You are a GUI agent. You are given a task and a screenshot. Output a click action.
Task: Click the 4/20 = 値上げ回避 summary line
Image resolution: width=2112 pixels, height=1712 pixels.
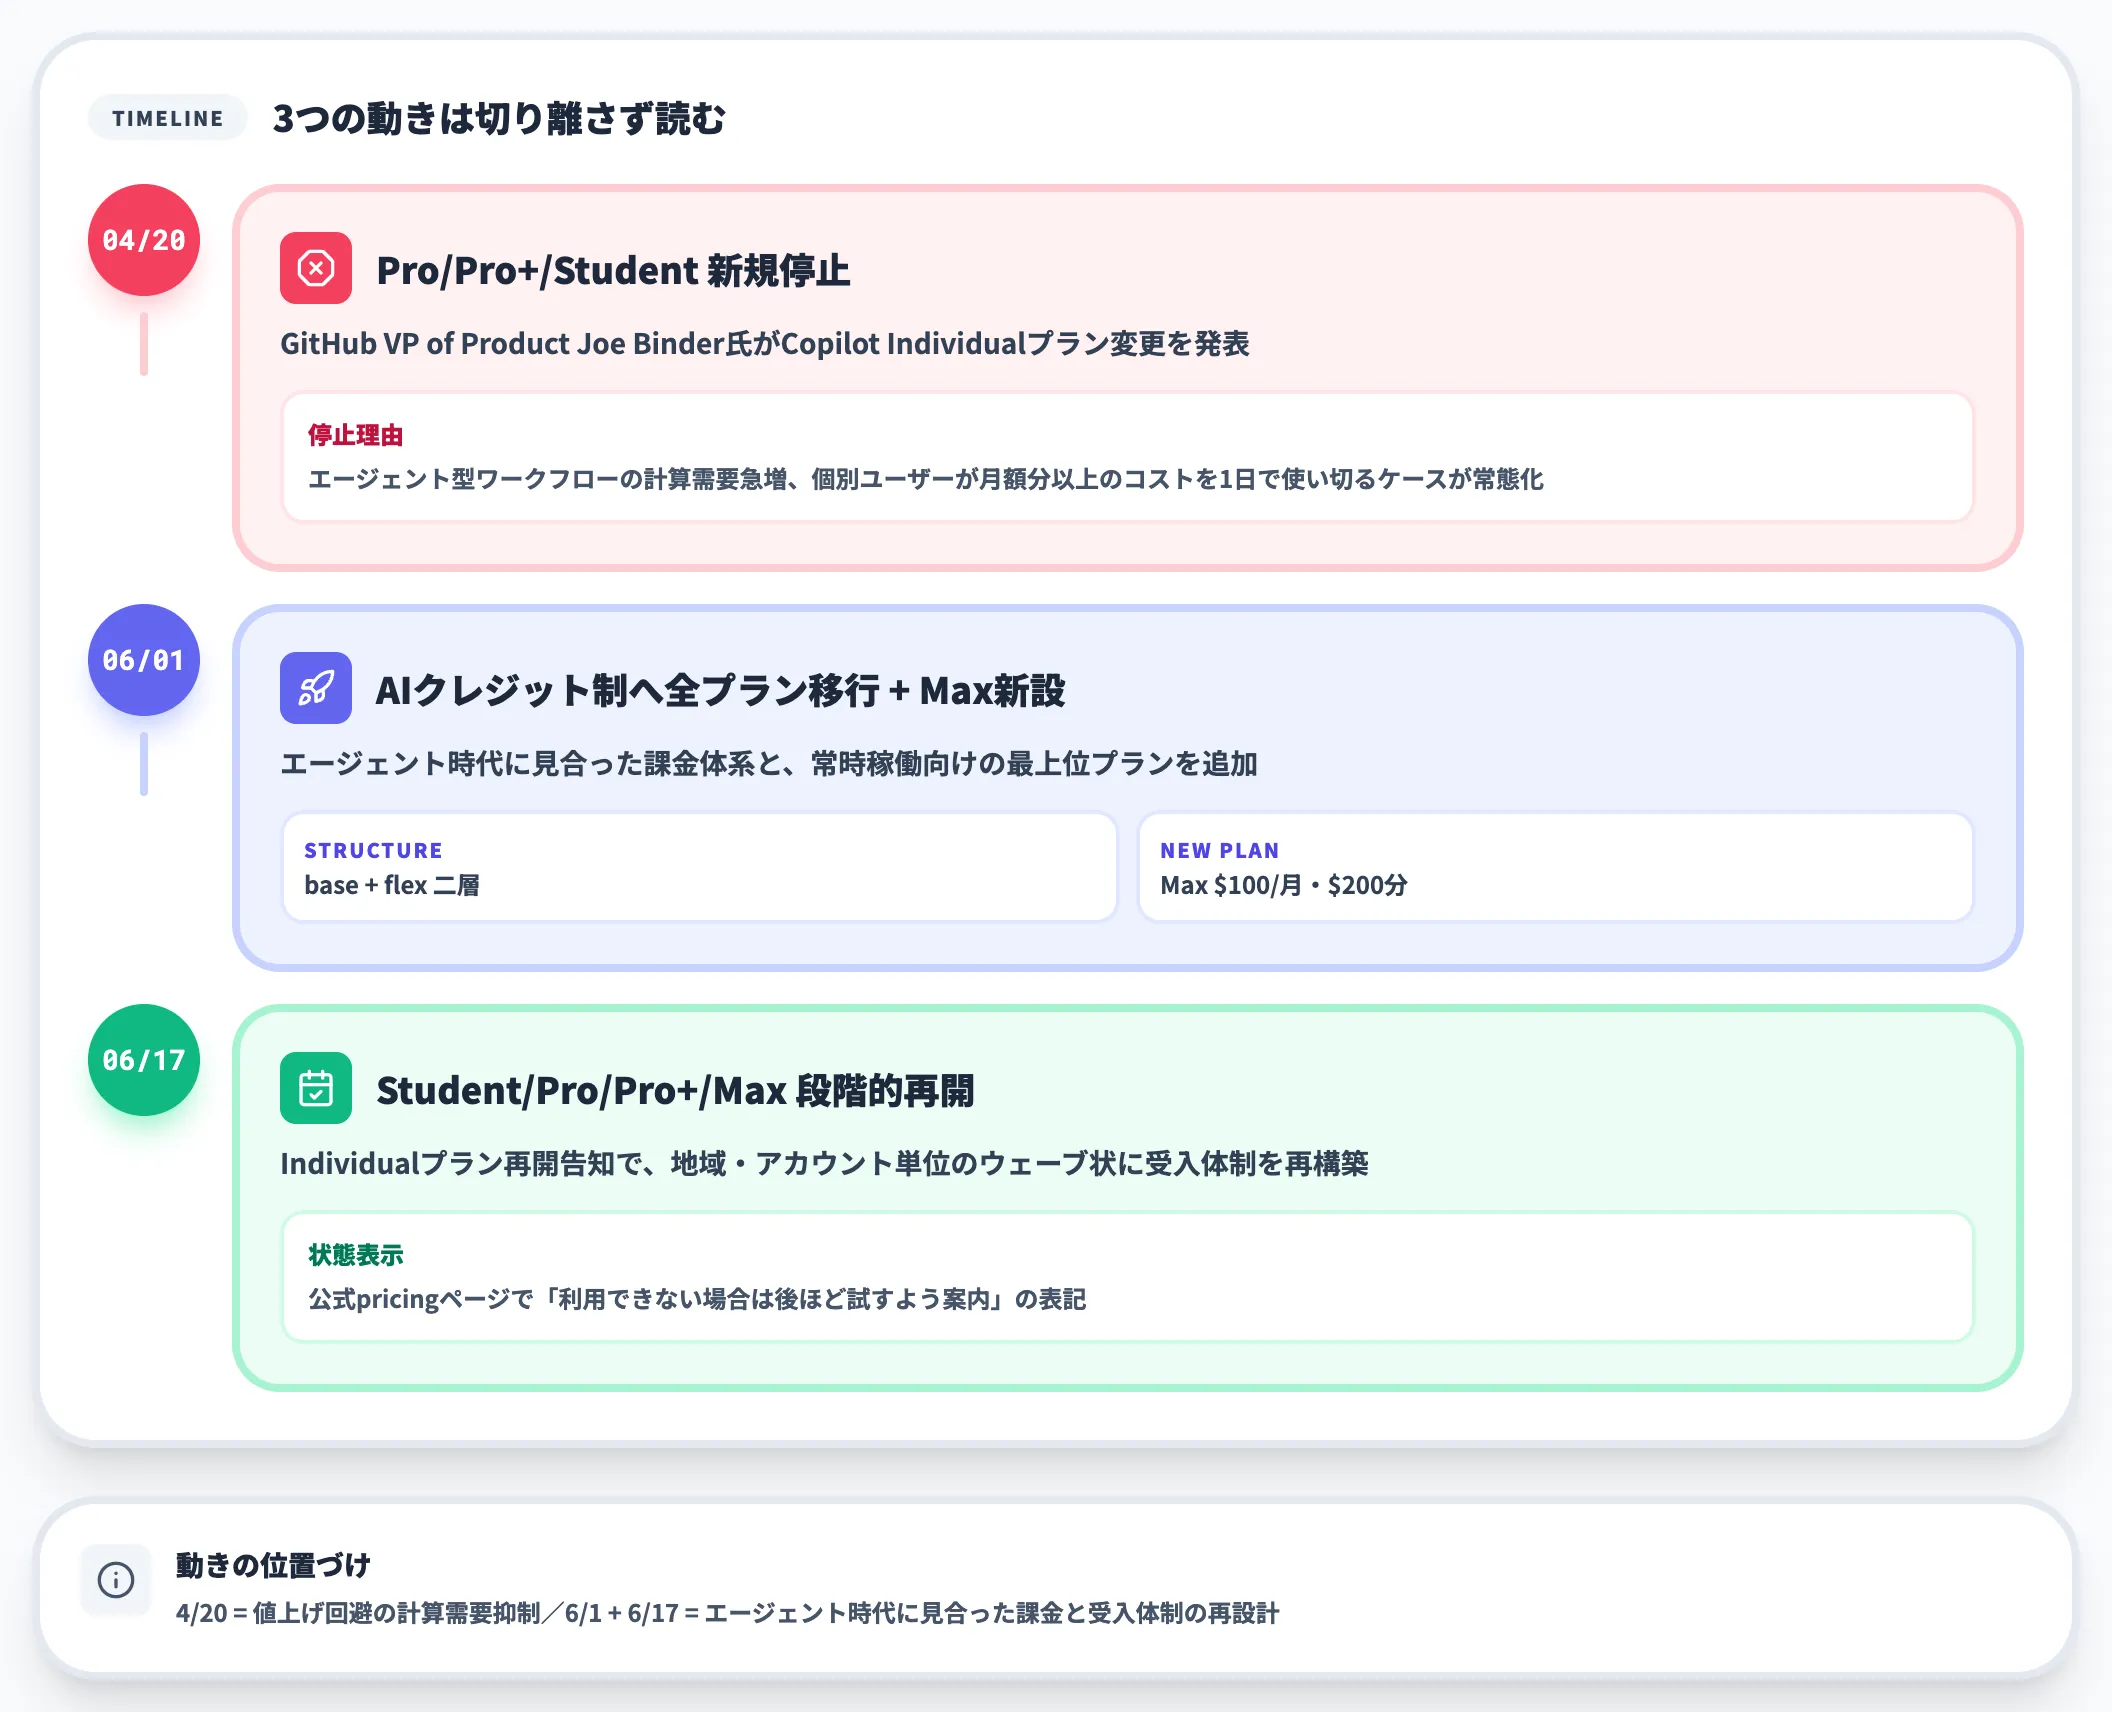pos(728,1613)
